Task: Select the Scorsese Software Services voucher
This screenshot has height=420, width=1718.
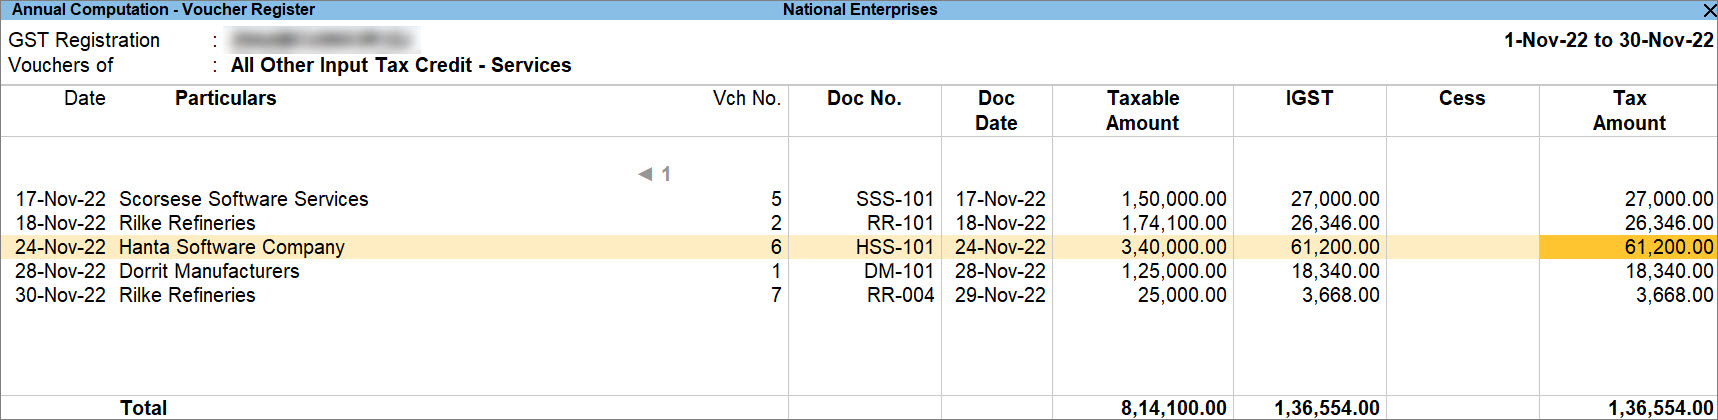Action: pos(859,199)
